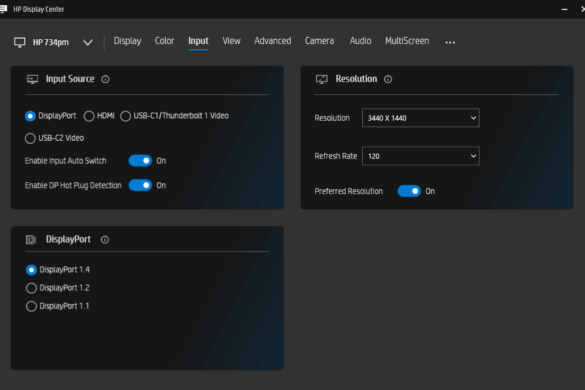
Task: Toggle Enable DP Hot Plug Detection
Action: 140,185
